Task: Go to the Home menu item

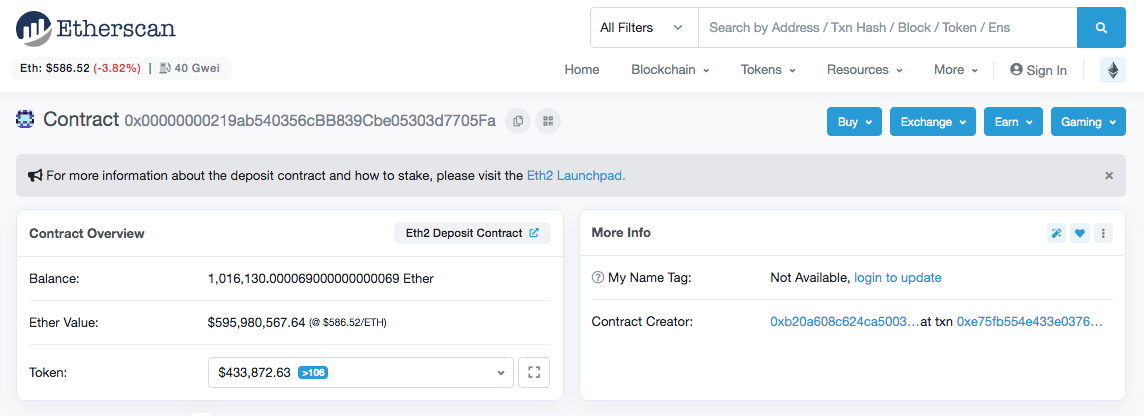Action: pyautogui.click(x=582, y=70)
